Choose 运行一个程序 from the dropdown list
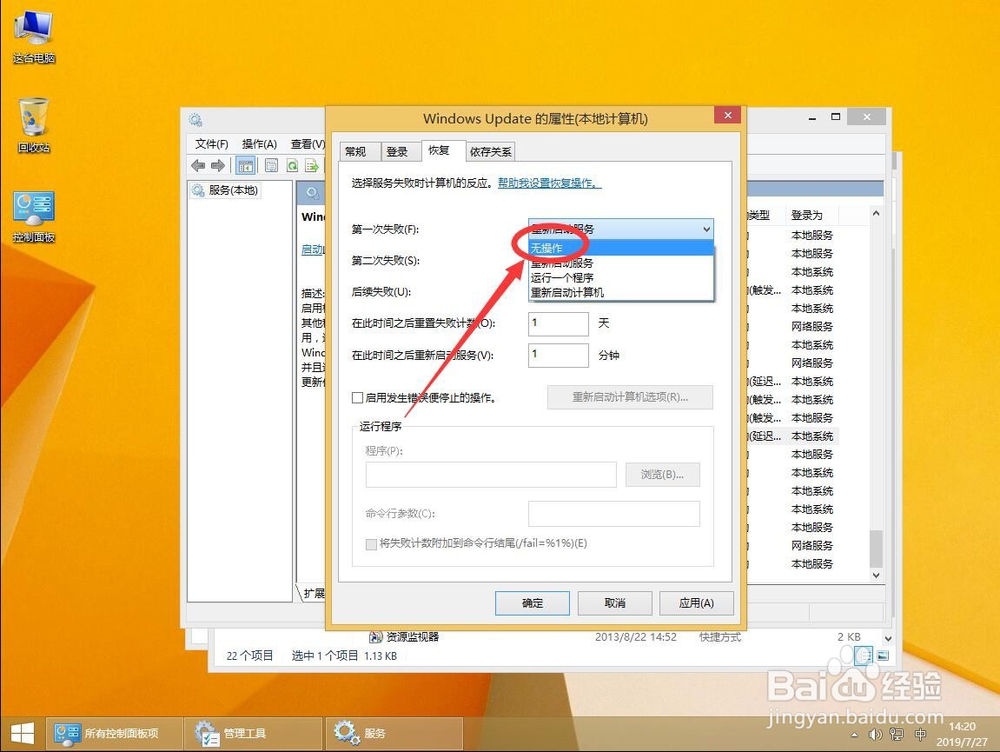The image size is (1000, 752). click(x=621, y=277)
